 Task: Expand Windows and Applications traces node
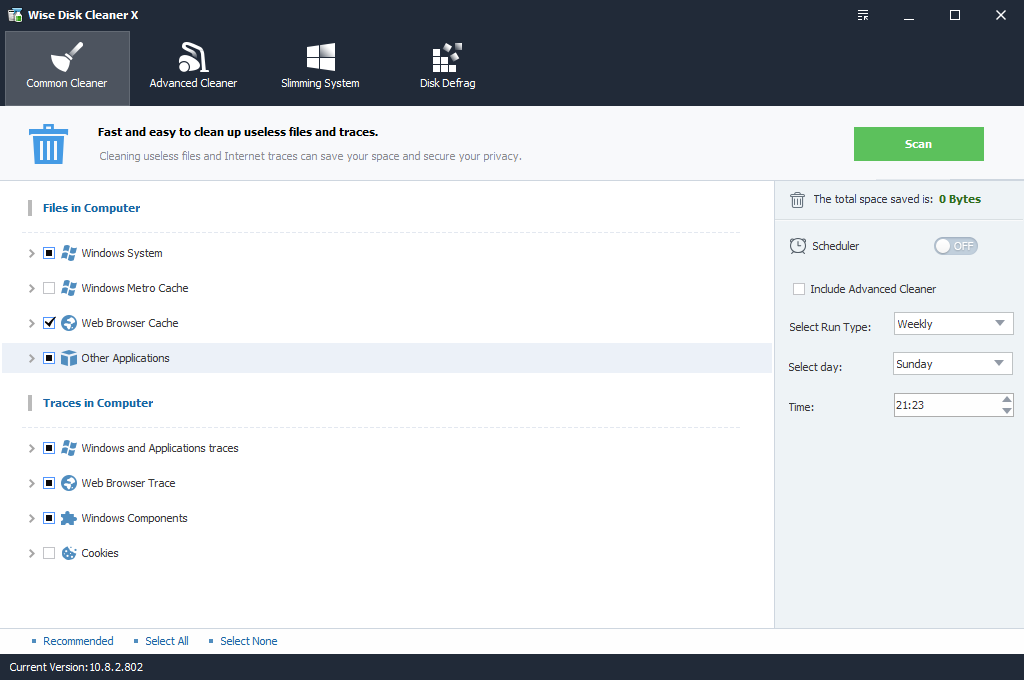[x=31, y=448]
